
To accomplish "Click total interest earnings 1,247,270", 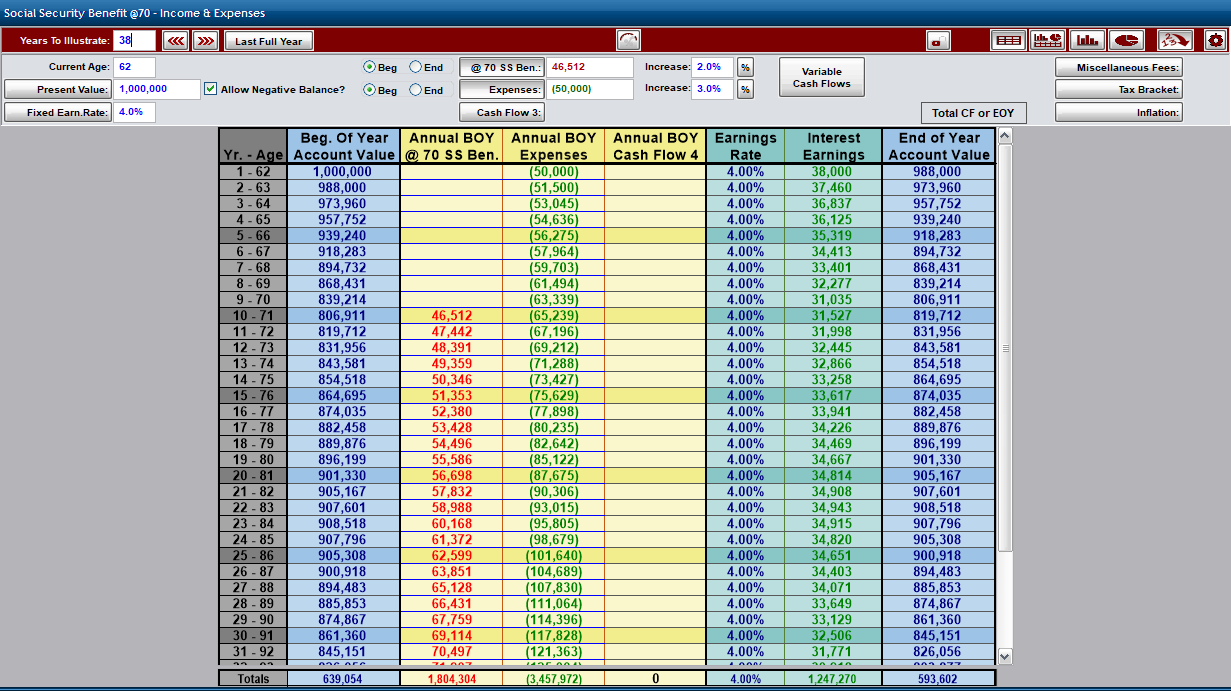I will point(833,679).
